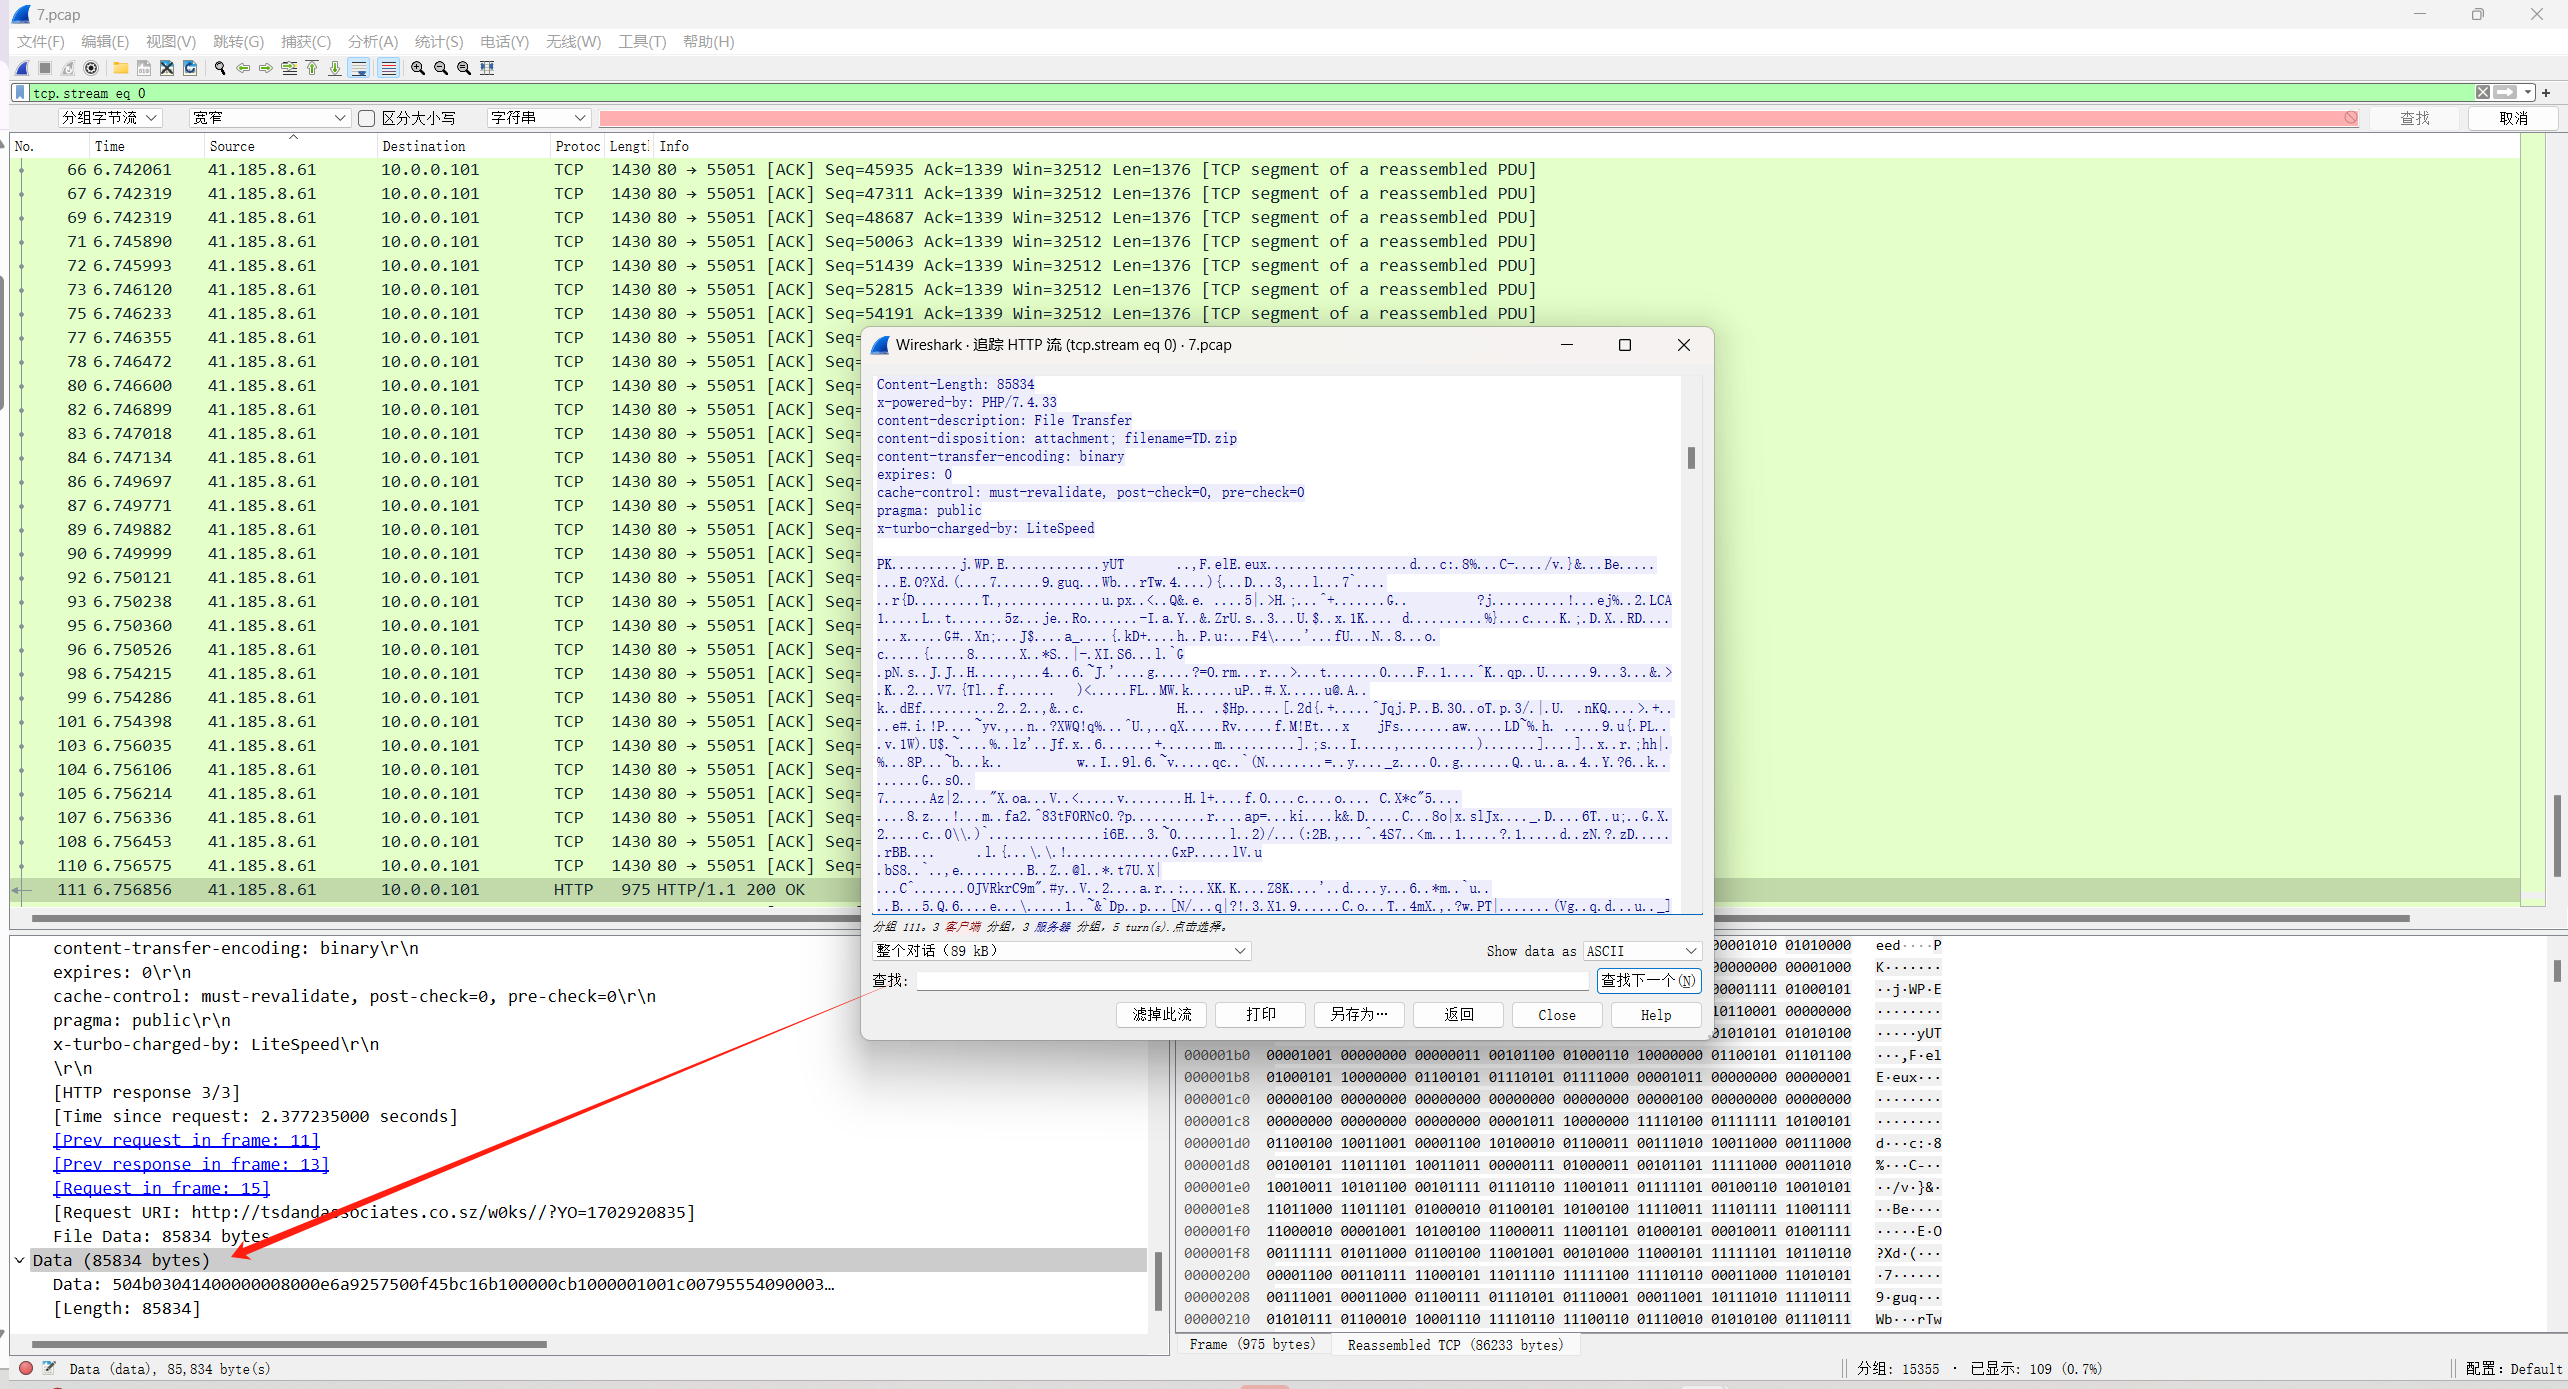This screenshot has width=2568, height=1389.
Task: Click the capture options gear icon
Action: (91, 68)
